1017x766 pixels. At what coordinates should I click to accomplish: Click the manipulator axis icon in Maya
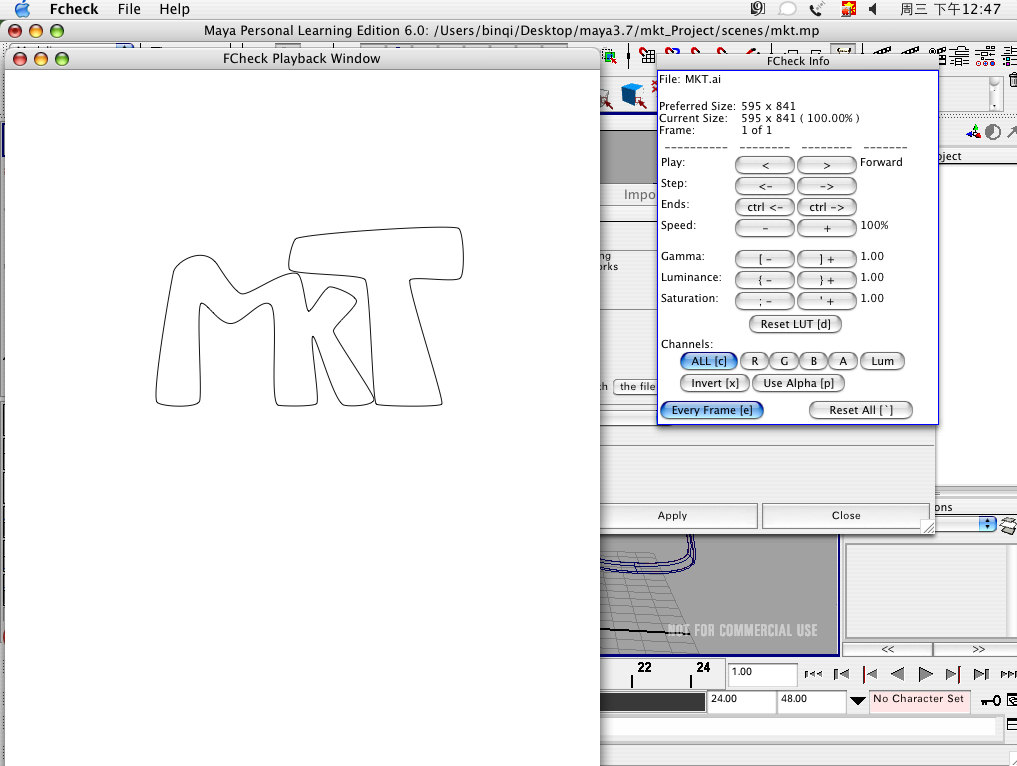pos(974,132)
